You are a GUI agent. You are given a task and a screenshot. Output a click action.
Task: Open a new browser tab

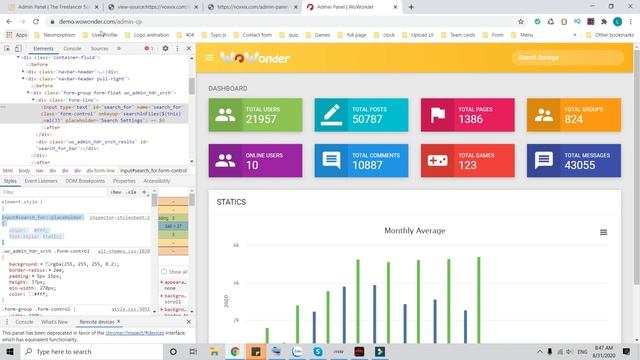411,7
